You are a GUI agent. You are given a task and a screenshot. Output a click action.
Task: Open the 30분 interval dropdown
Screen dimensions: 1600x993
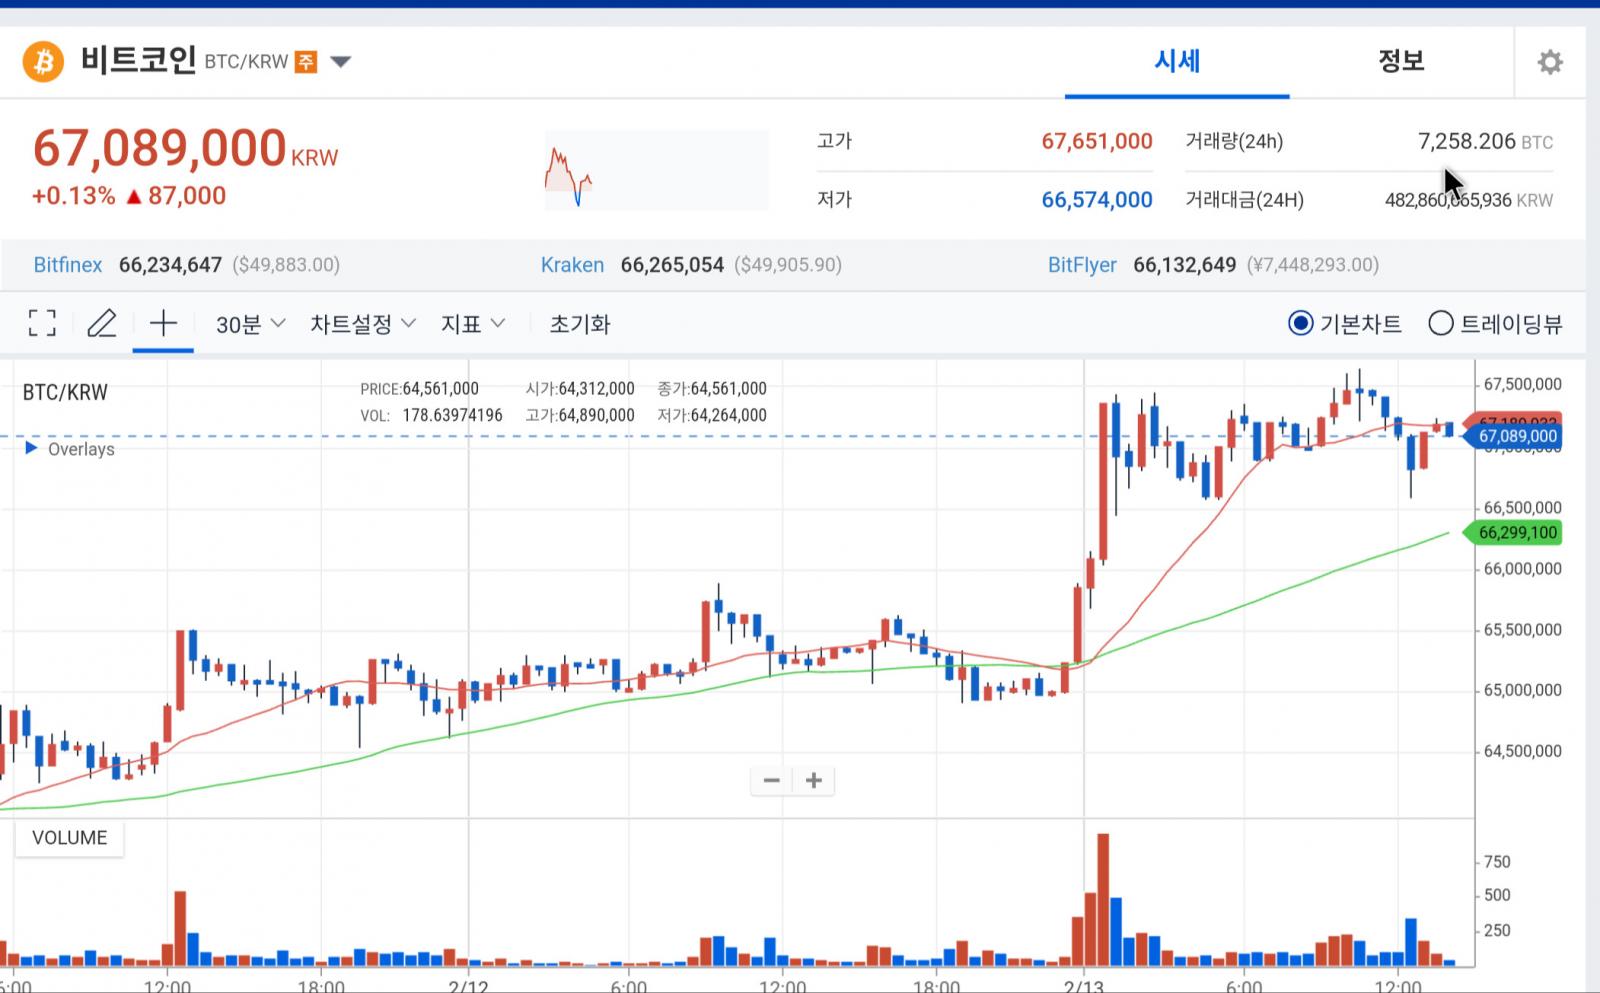point(250,324)
